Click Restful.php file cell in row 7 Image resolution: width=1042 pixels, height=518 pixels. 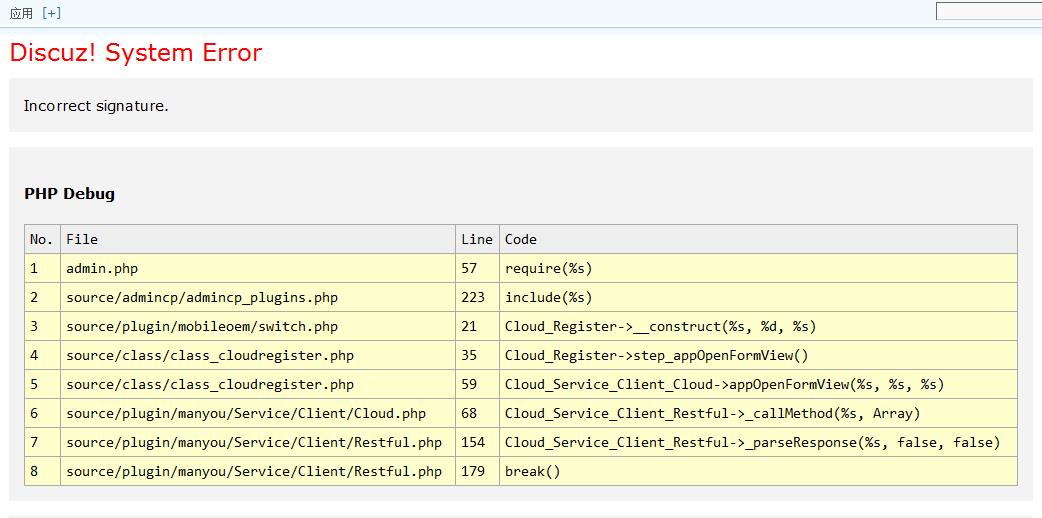click(254, 442)
